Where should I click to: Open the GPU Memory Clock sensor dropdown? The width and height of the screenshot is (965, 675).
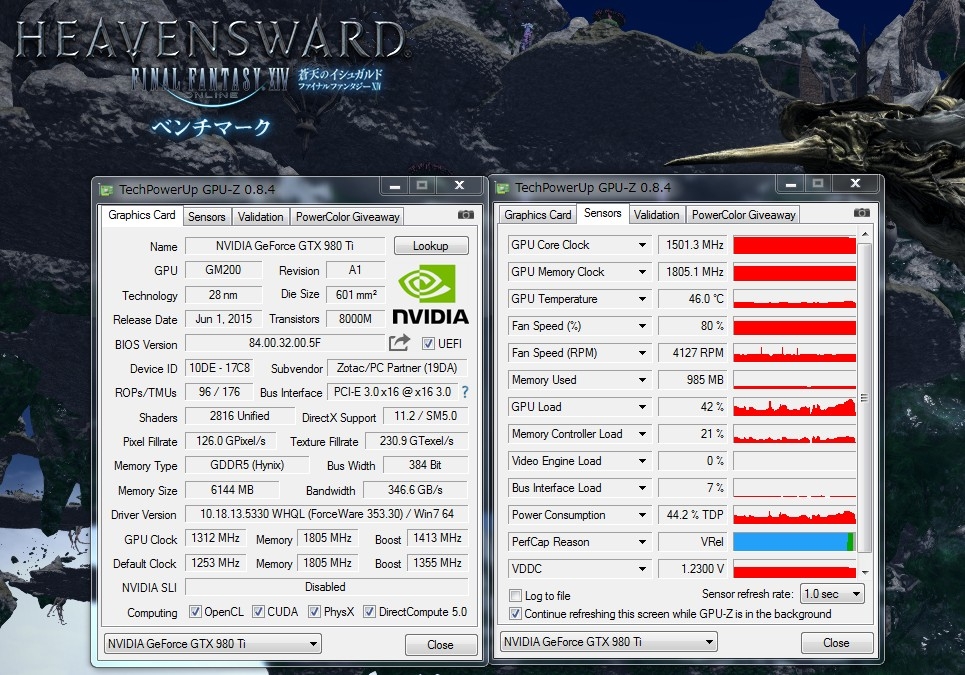click(x=642, y=272)
